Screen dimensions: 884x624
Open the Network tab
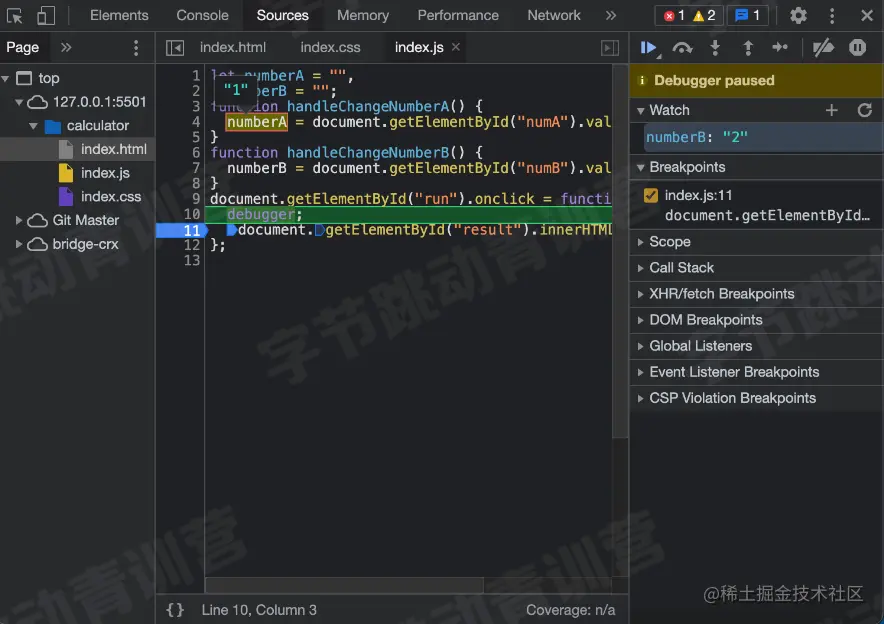(x=554, y=16)
